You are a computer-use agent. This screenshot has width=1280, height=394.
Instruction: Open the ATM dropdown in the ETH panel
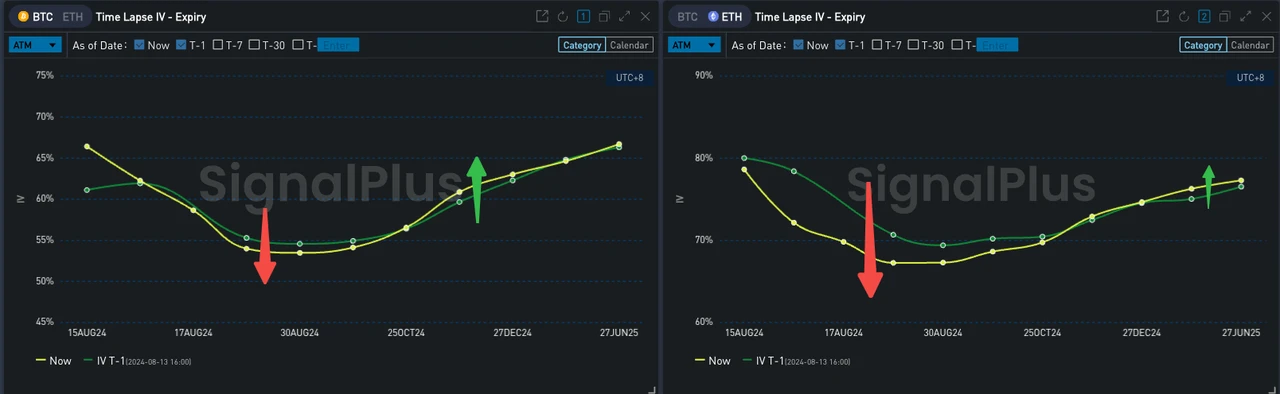[x=695, y=45]
